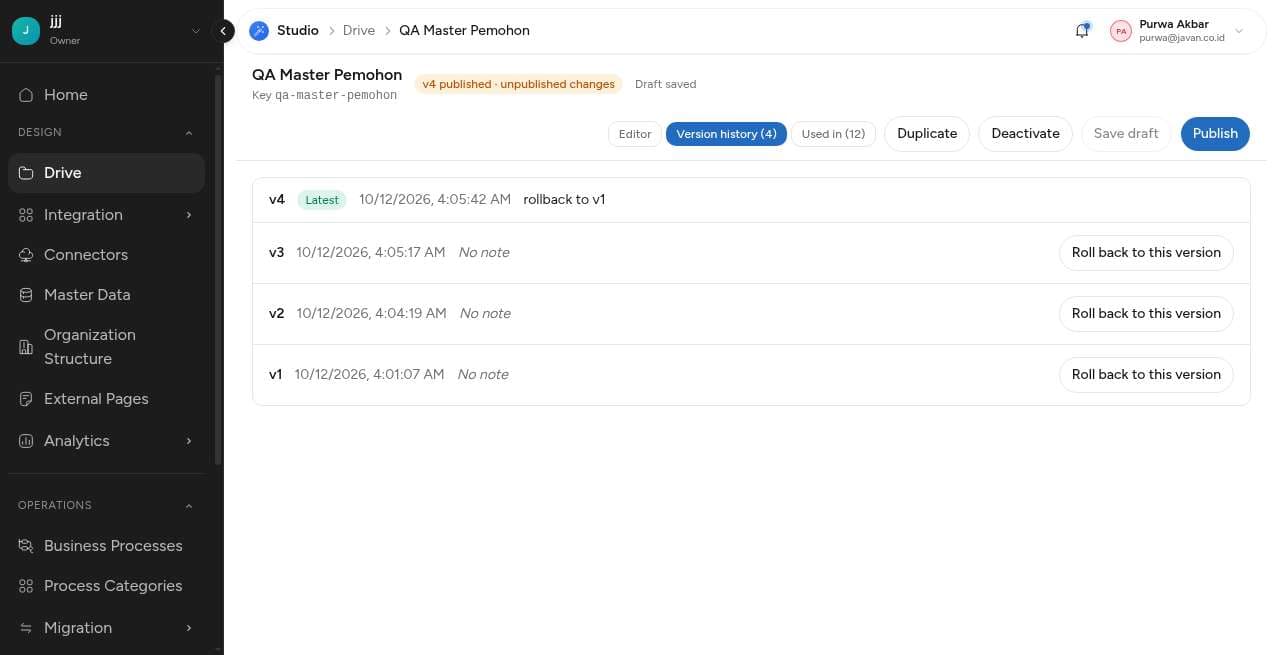Click the v4 published status badge
Viewport: 1279px width, 655px height.
pyautogui.click(x=518, y=84)
